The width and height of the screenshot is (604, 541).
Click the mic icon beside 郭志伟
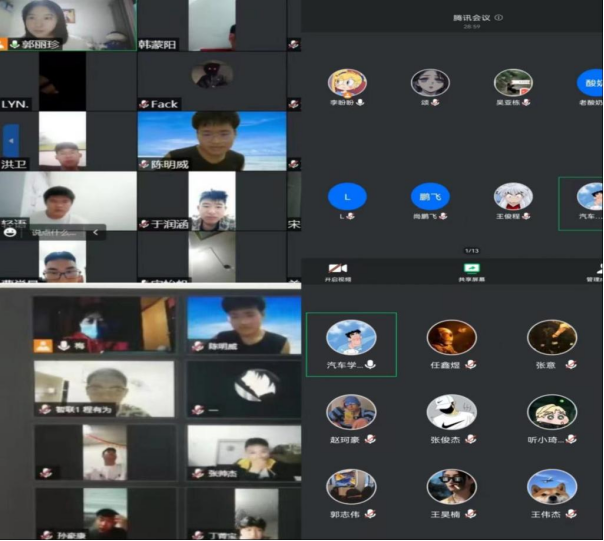370,514
